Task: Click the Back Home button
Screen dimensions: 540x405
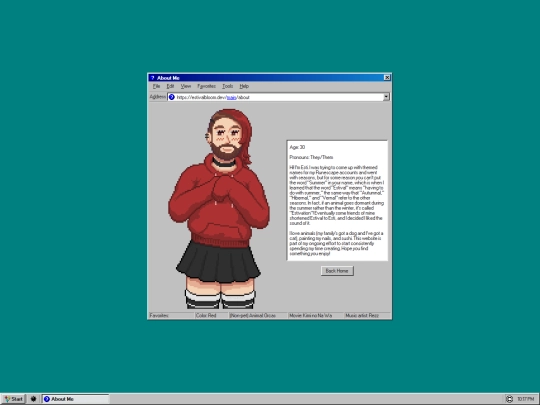Action: pyautogui.click(x=337, y=271)
